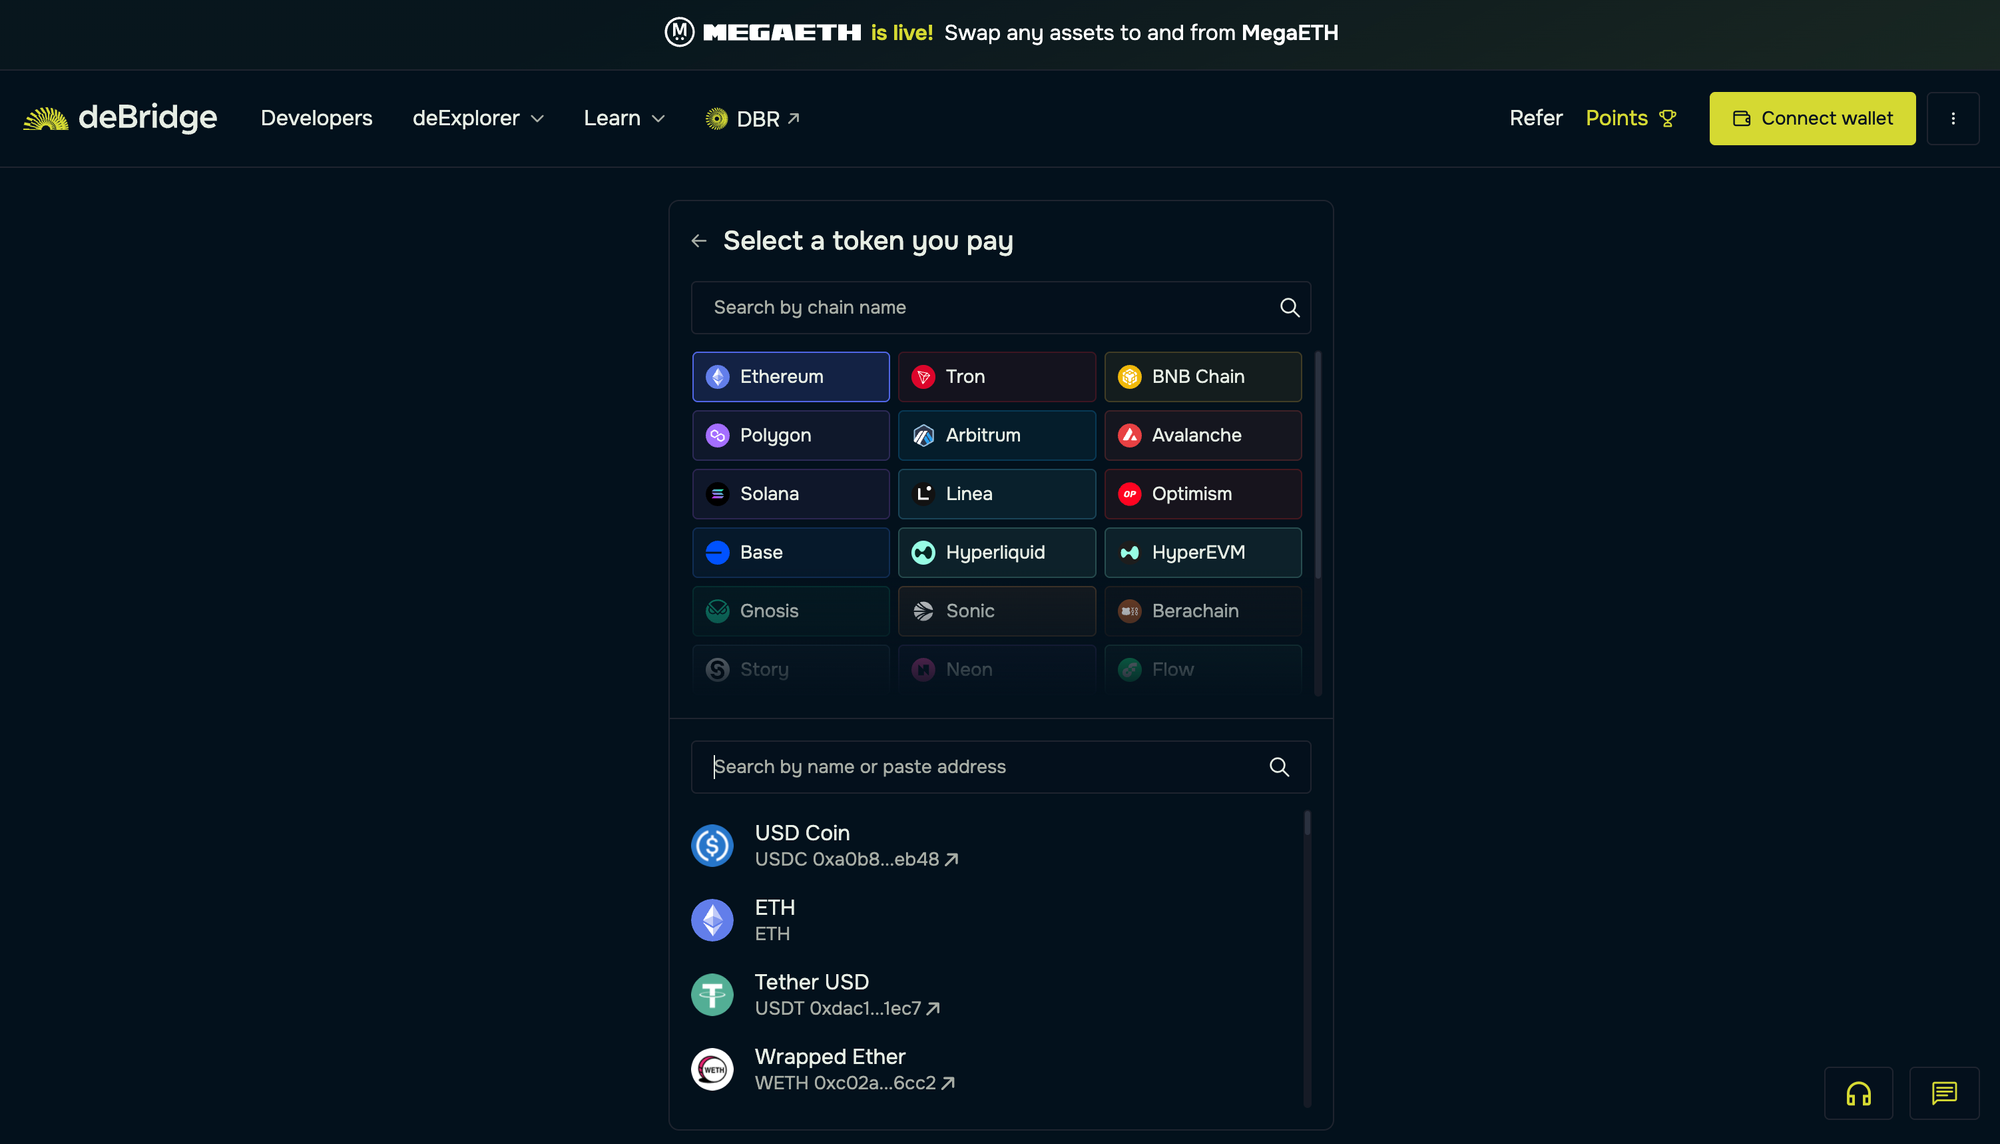Click the Connect wallet button

[1812, 118]
